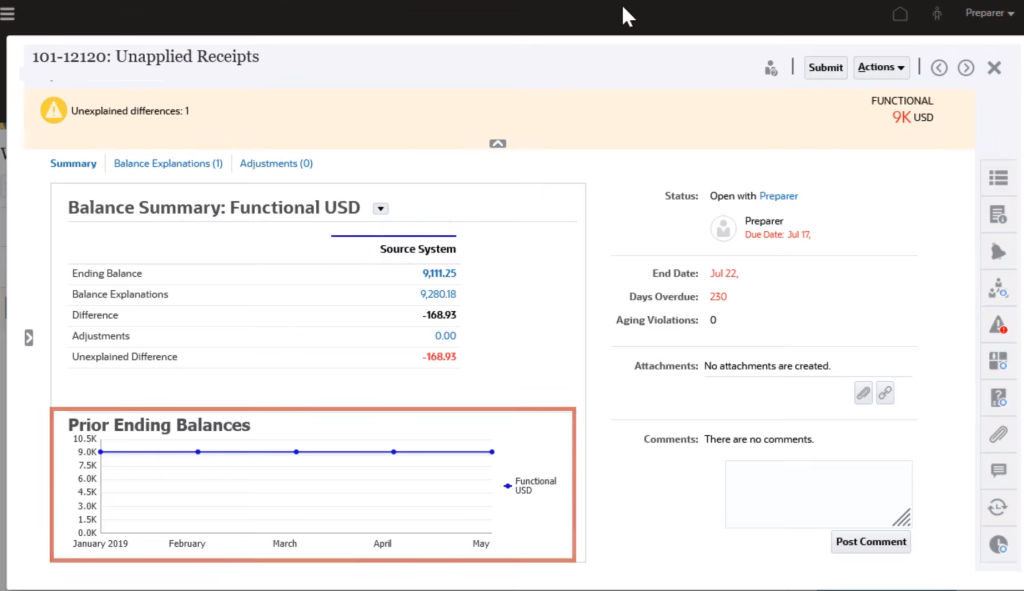Collapse the unexplained differences banner
Viewport: 1024px width, 591px height.
[x=498, y=143]
